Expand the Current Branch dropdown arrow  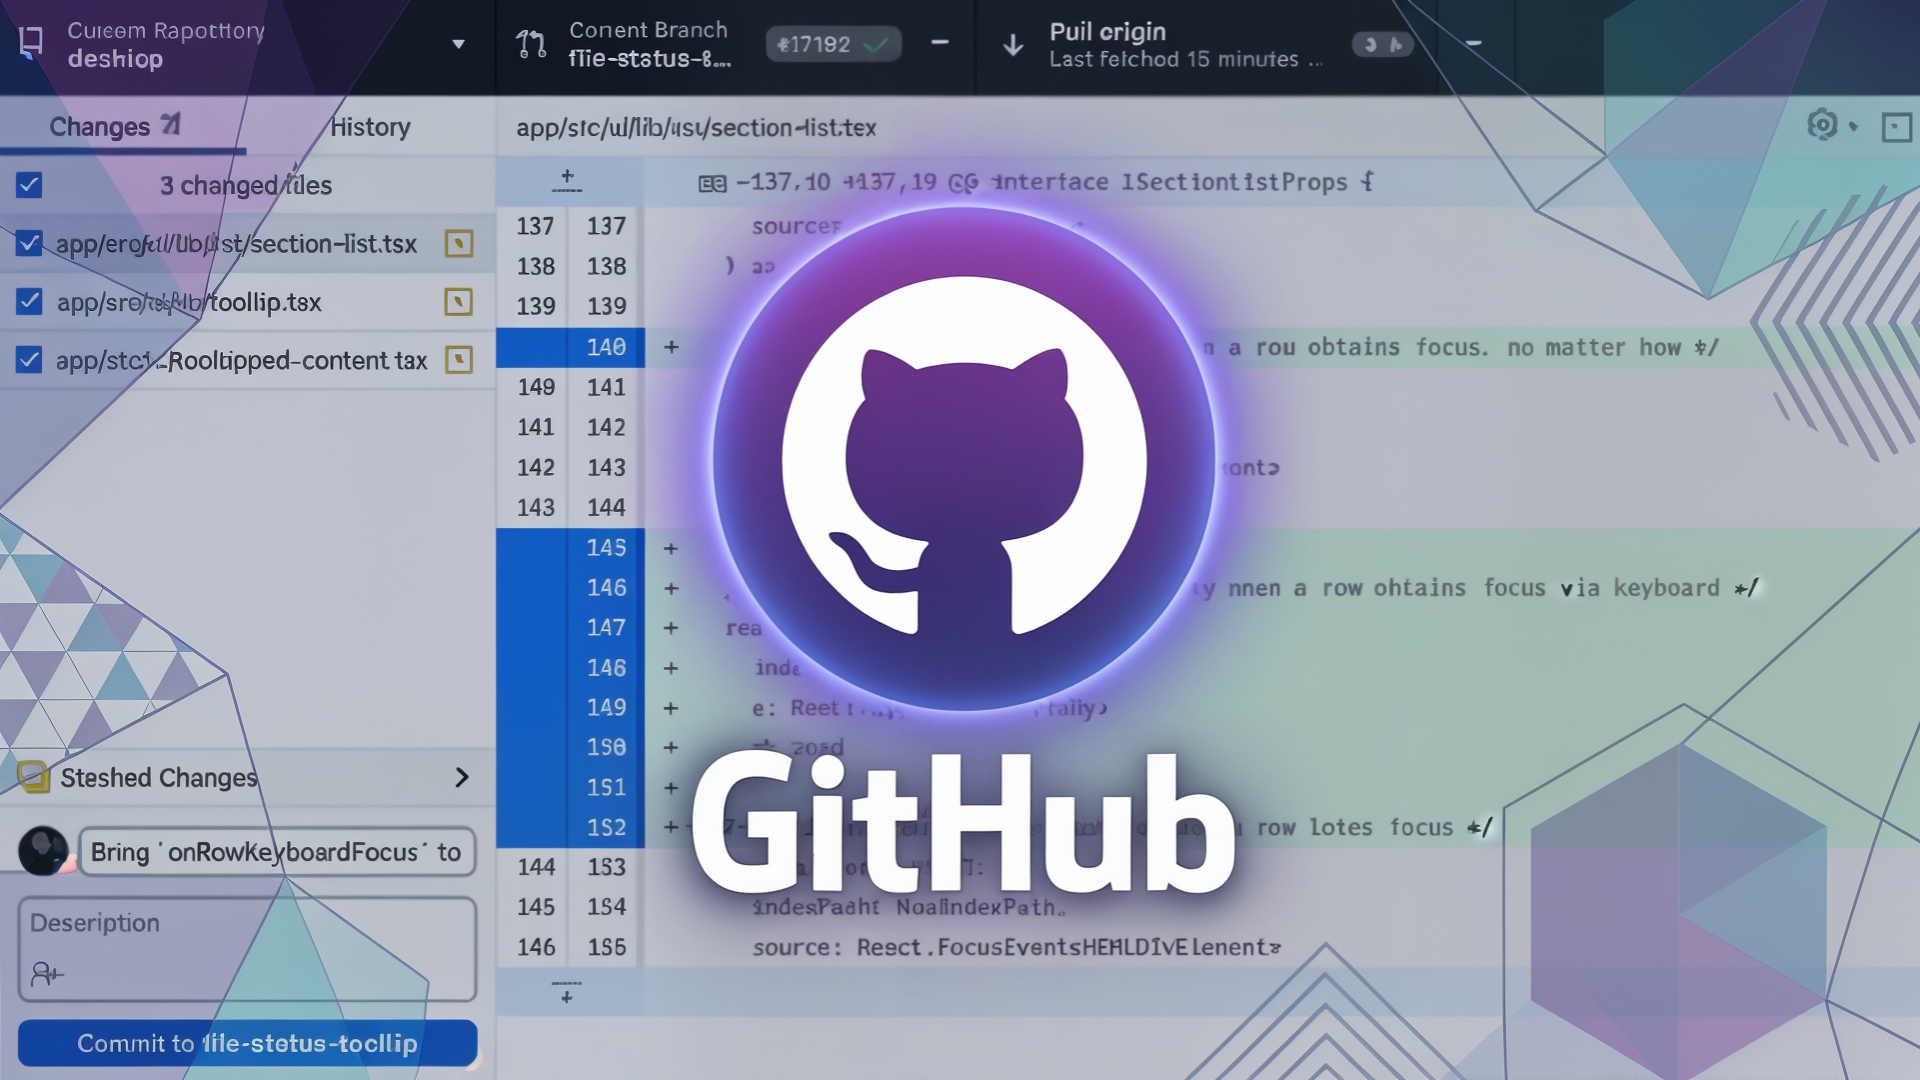tap(940, 42)
